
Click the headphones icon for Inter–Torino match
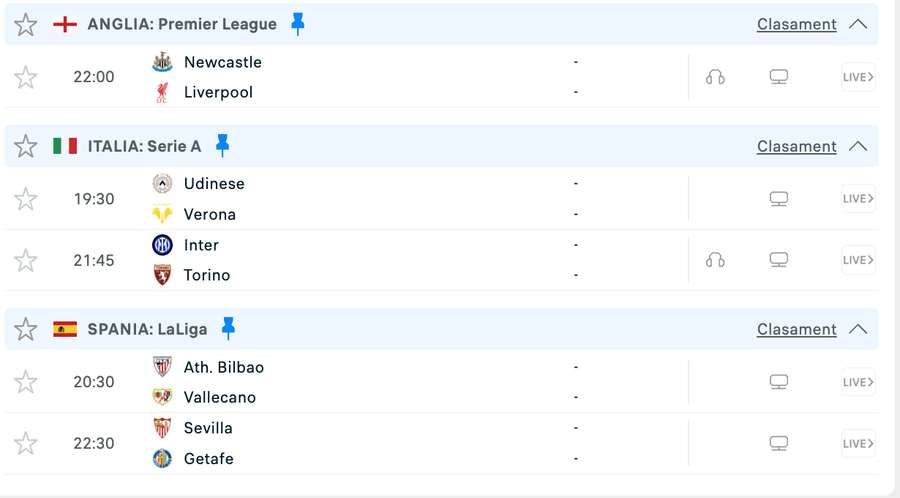point(715,260)
